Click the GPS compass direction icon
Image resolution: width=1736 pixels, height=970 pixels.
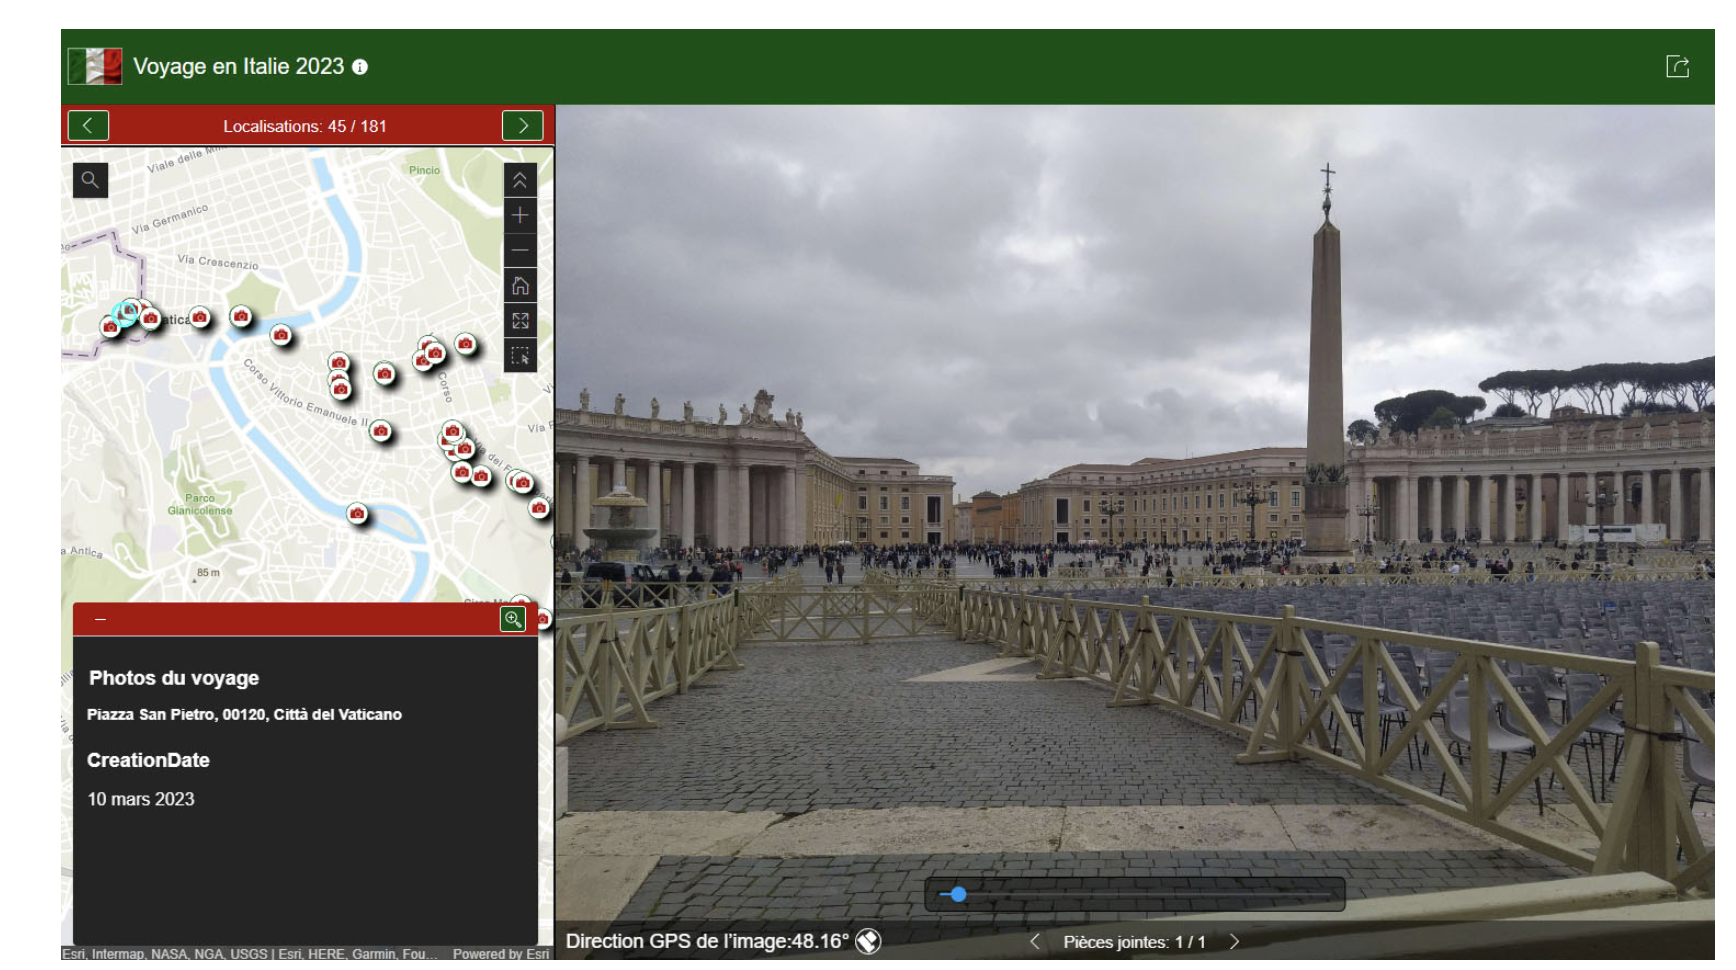tap(868, 941)
